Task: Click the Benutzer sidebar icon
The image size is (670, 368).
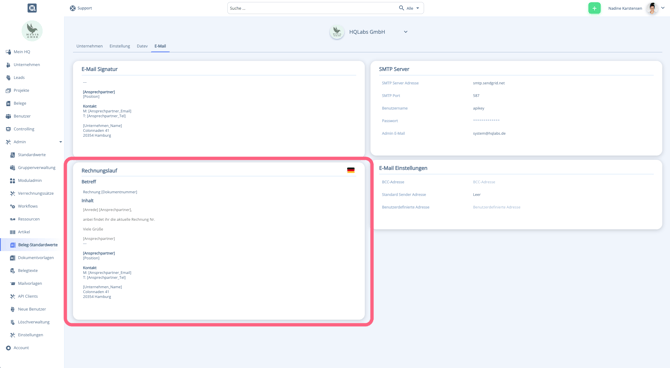Action: (8, 116)
